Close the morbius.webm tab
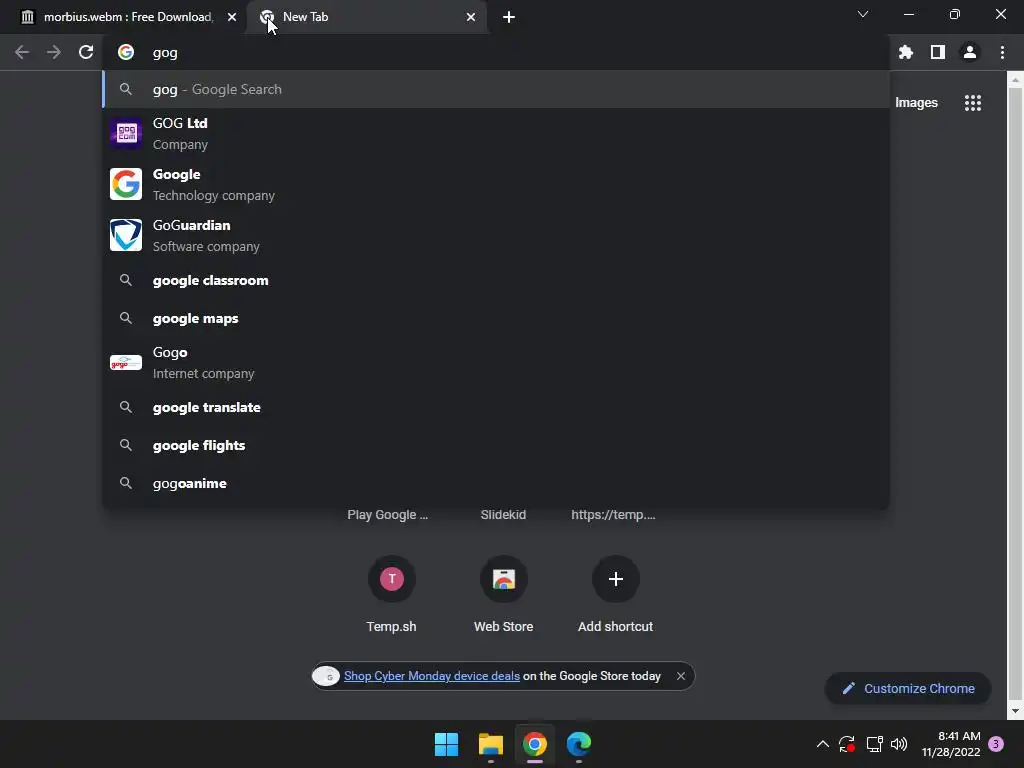 coord(232,17)
